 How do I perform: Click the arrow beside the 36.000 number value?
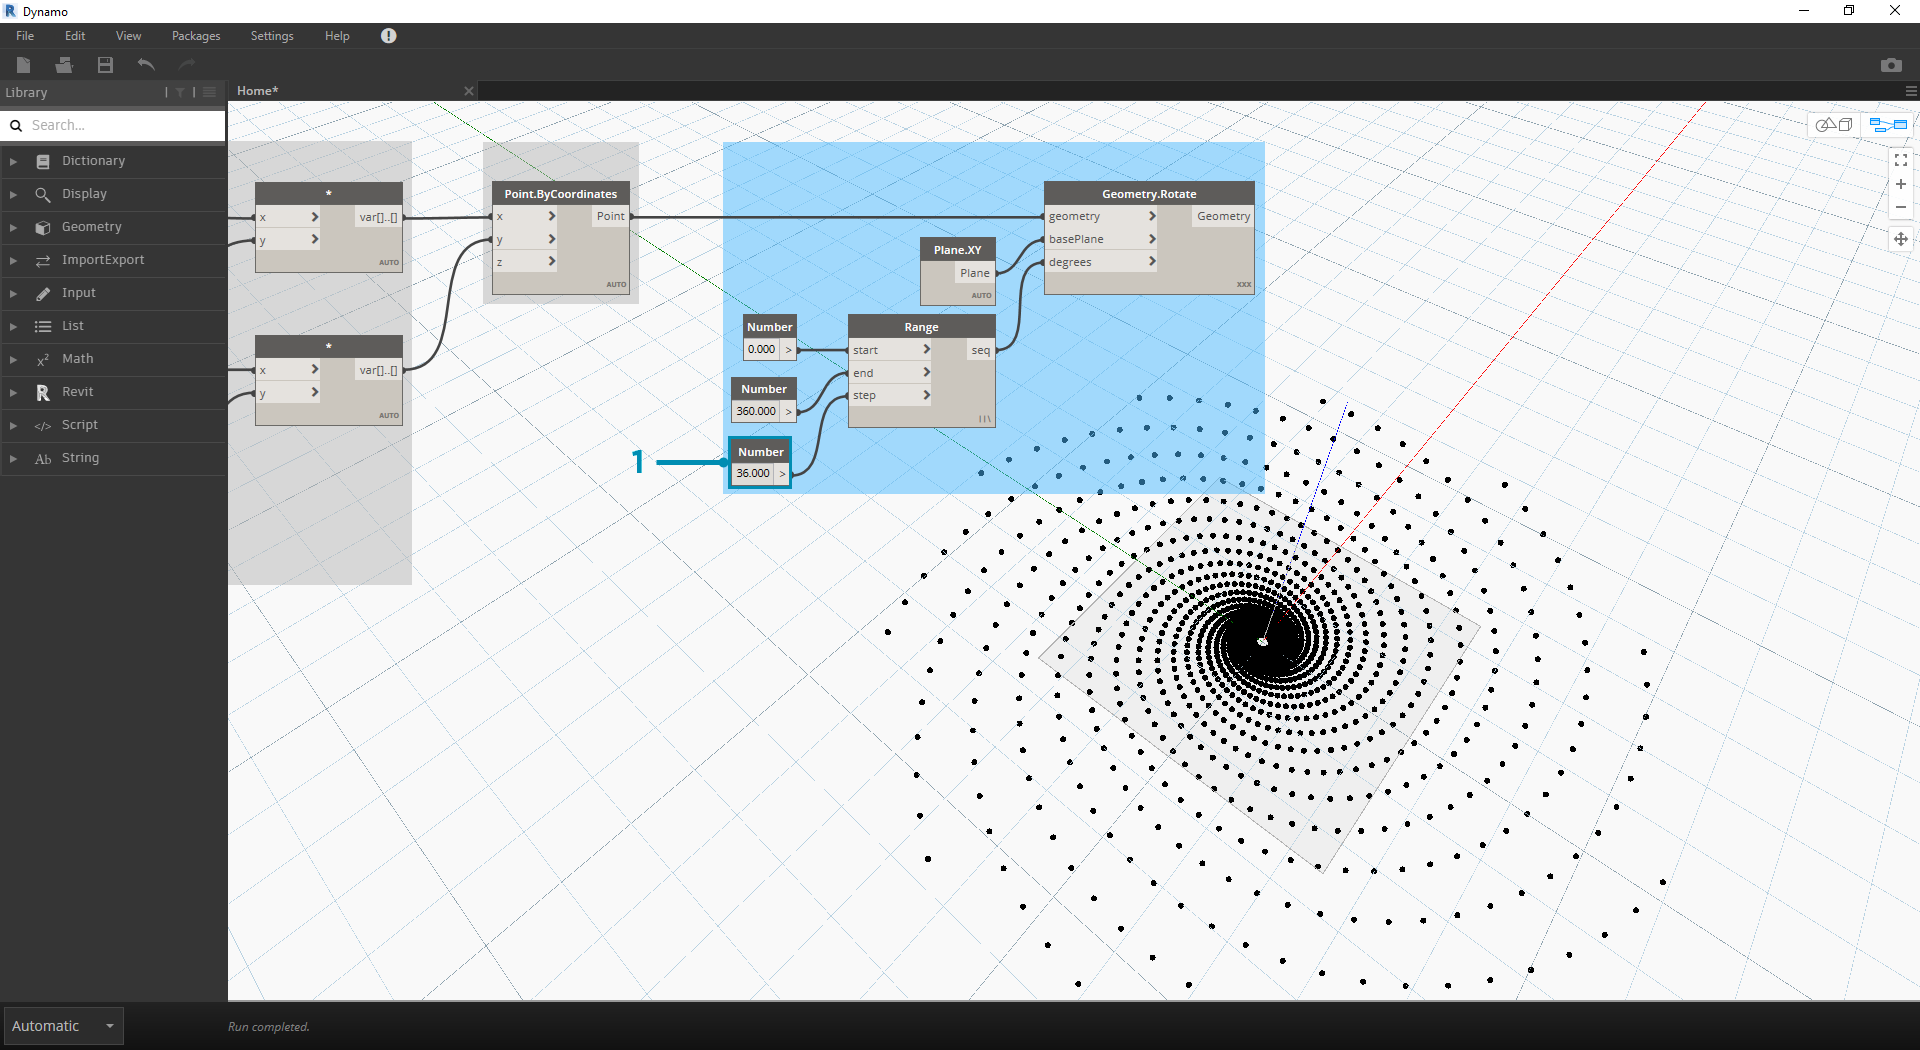coord(782,474)
